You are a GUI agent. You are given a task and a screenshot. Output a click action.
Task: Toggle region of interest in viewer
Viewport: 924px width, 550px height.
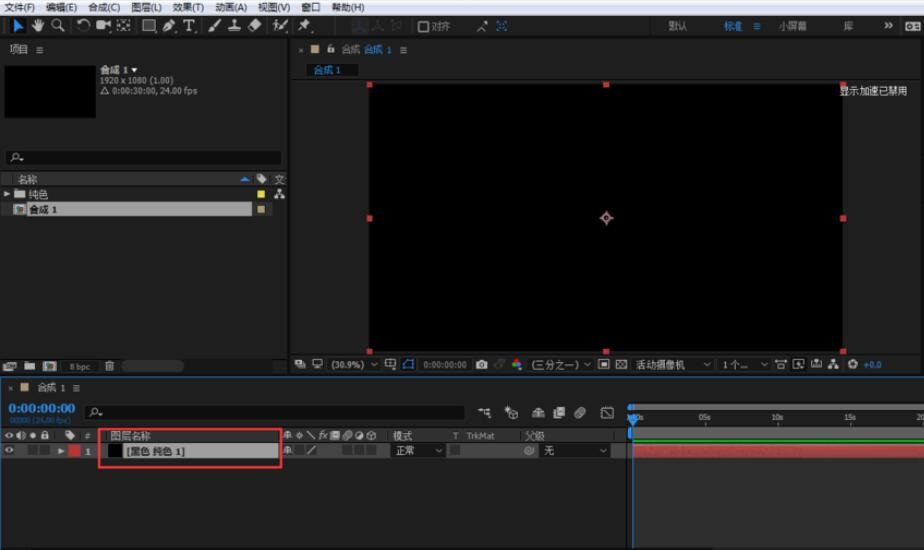[603, 364]
